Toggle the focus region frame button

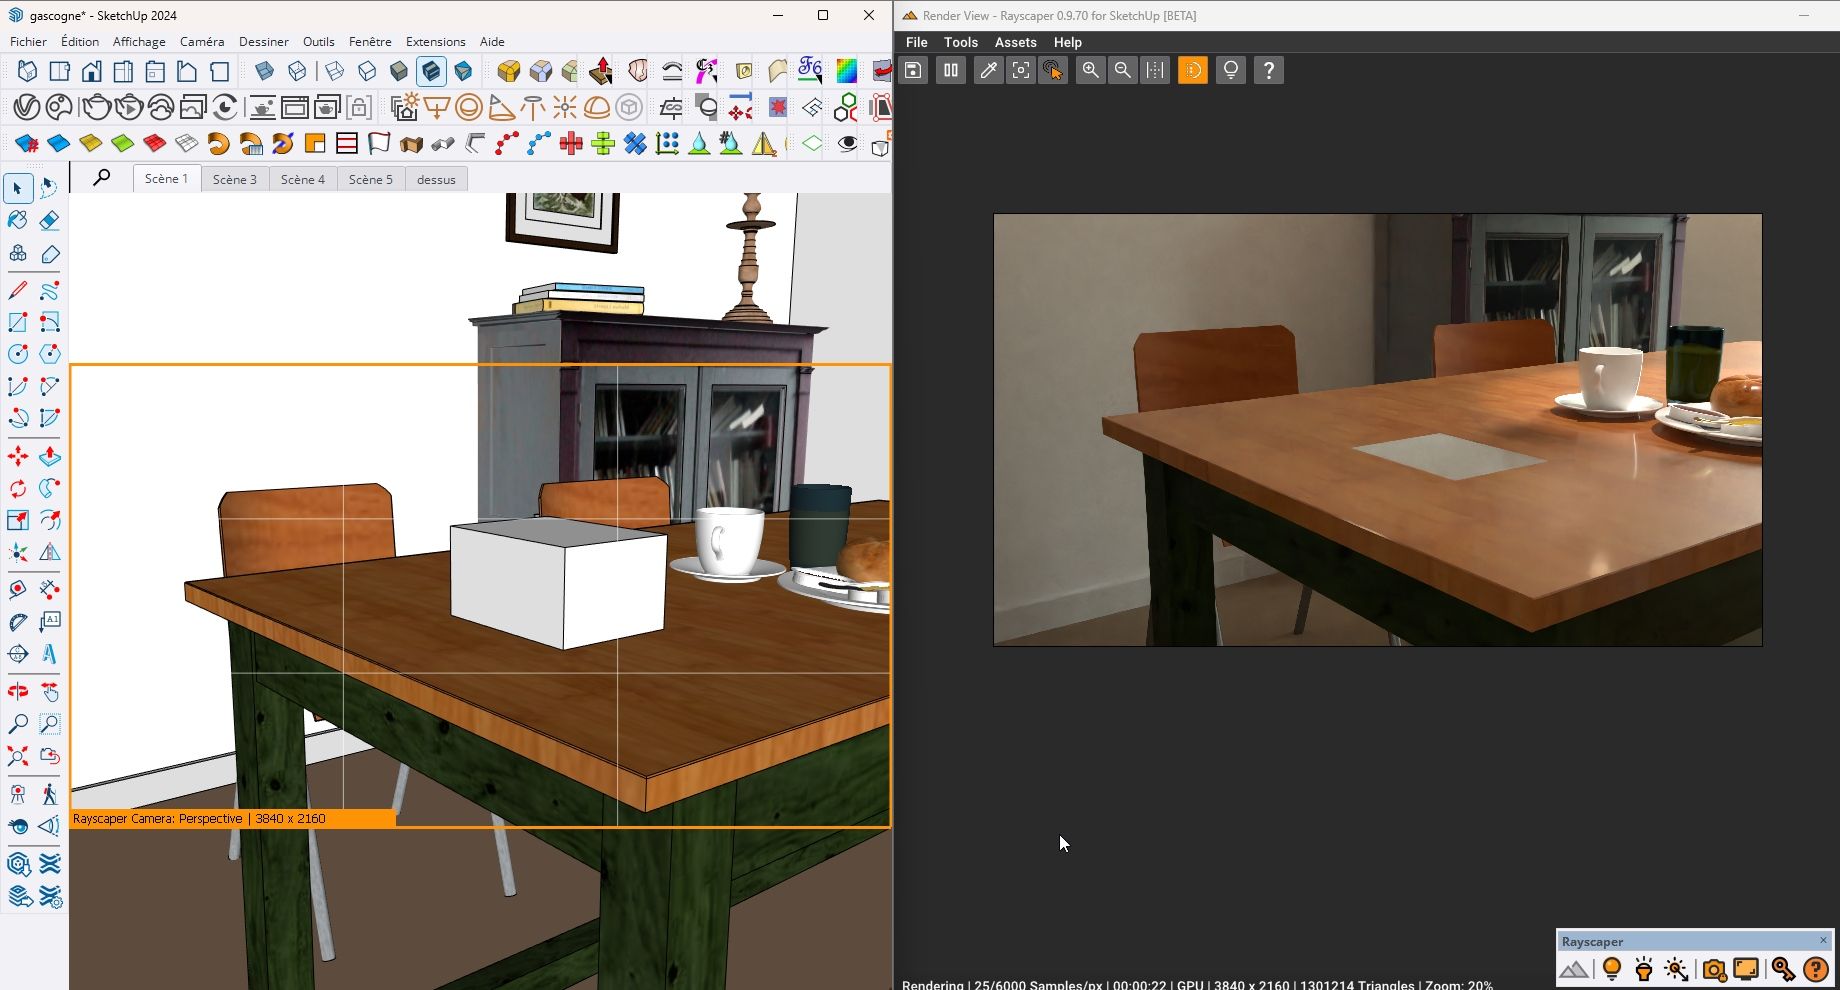tap(1020, 70)
